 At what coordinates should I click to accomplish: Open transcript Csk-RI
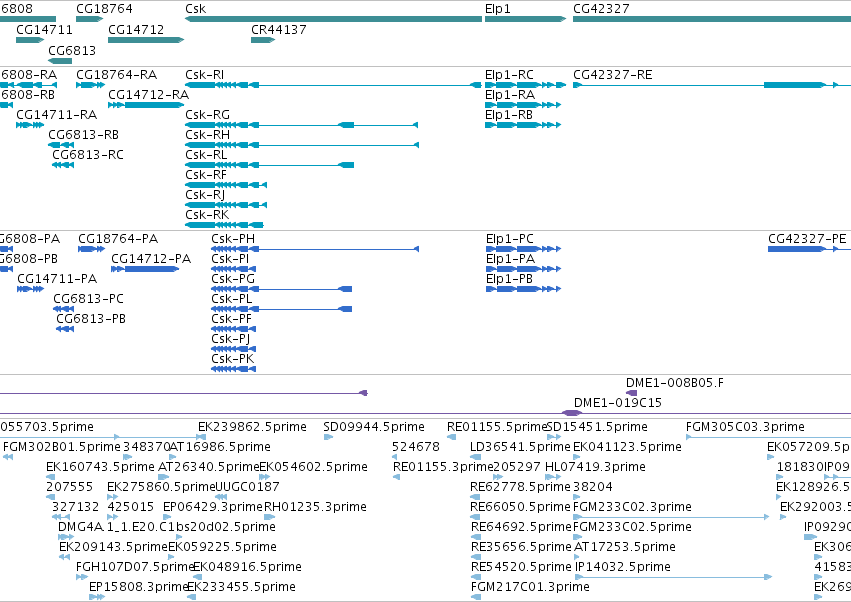204,75
